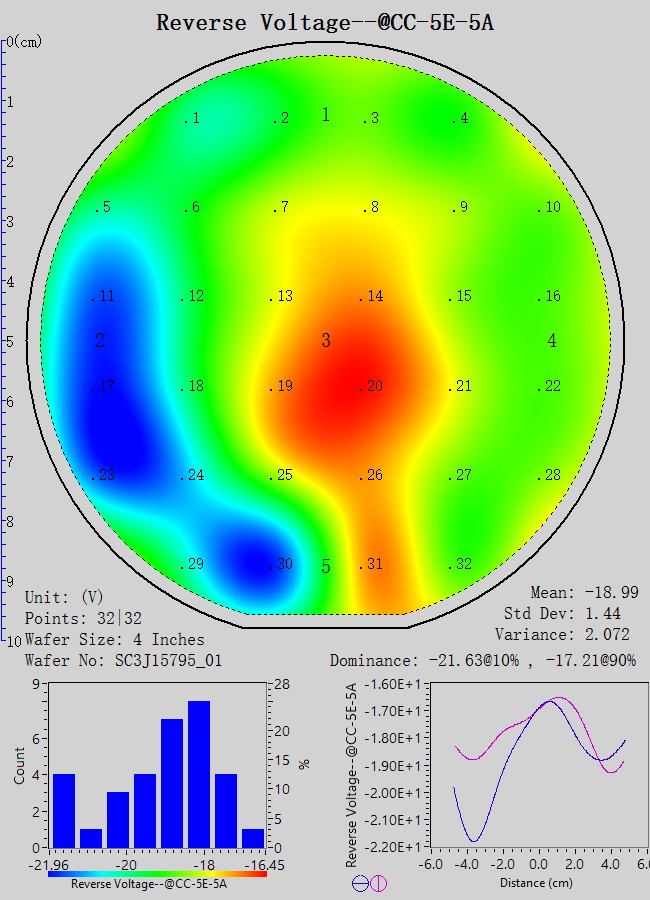Click the rainbow color scale under the histogram
This screenshot has width=650, height=900.
(x=157, y=873)
